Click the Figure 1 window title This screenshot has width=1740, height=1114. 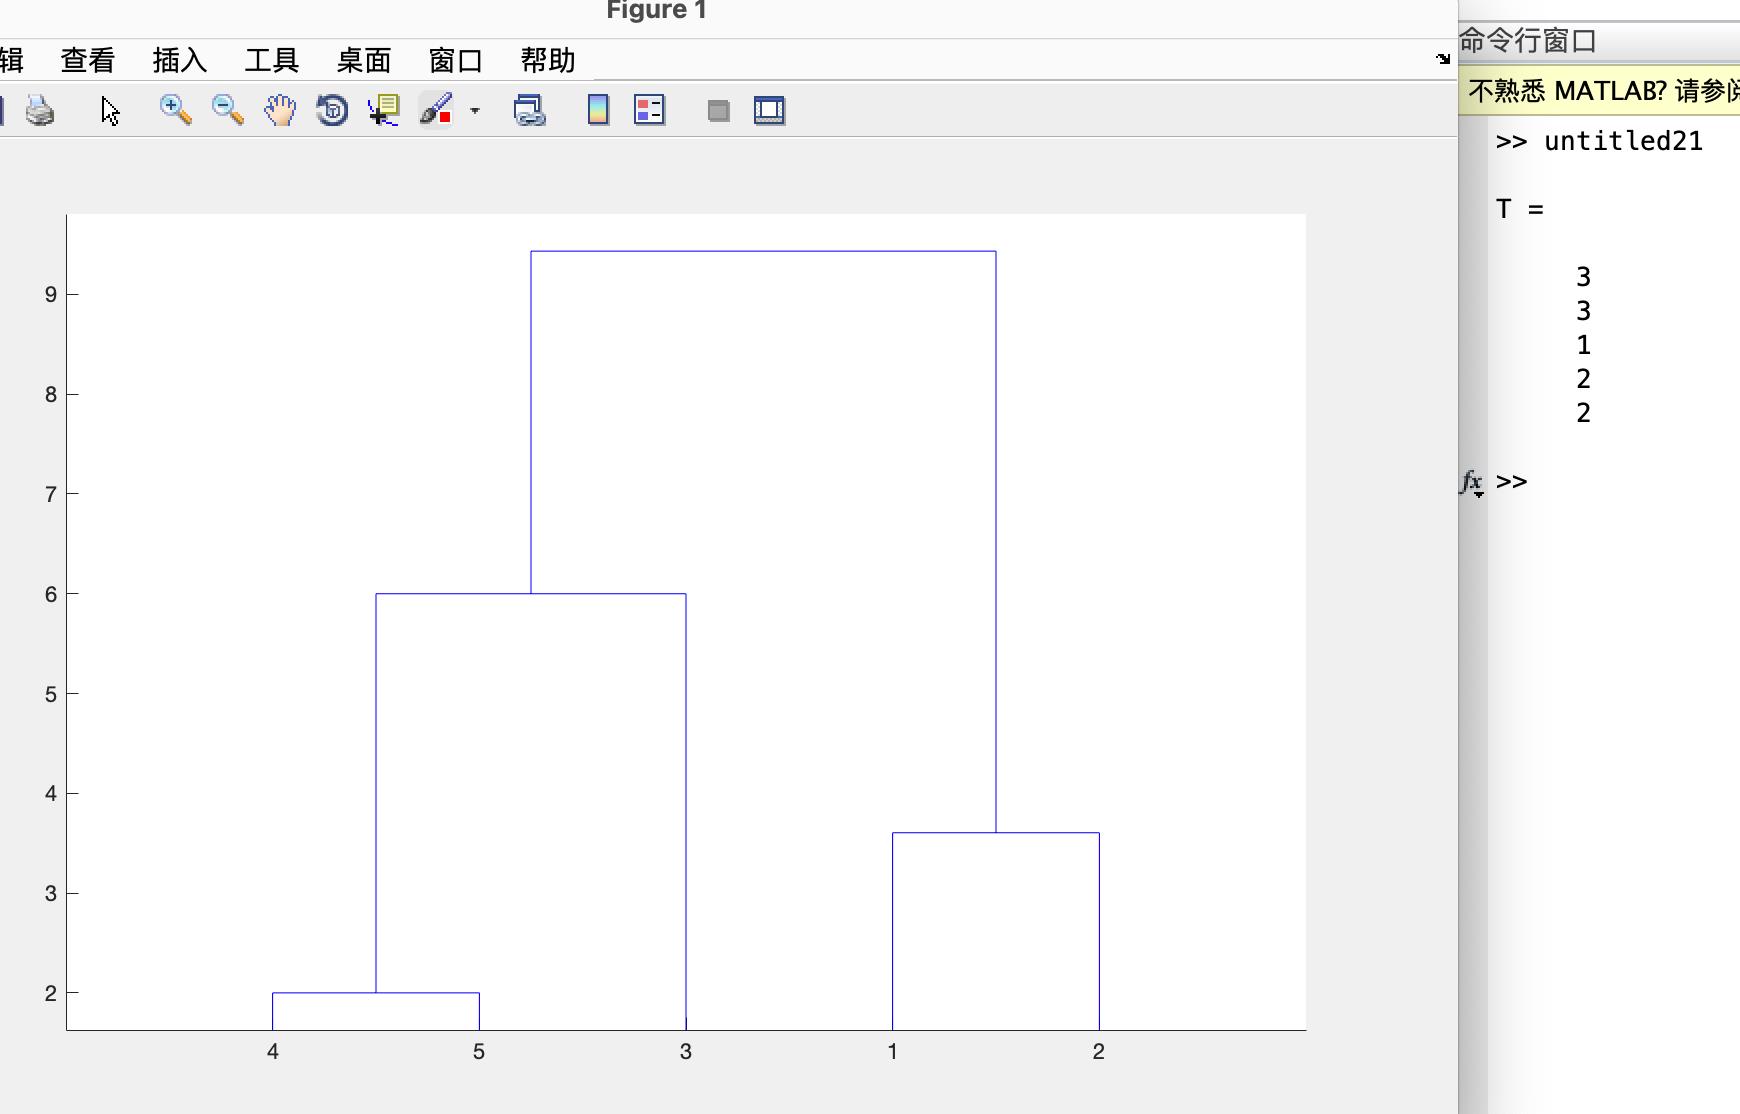click(657, 11)
